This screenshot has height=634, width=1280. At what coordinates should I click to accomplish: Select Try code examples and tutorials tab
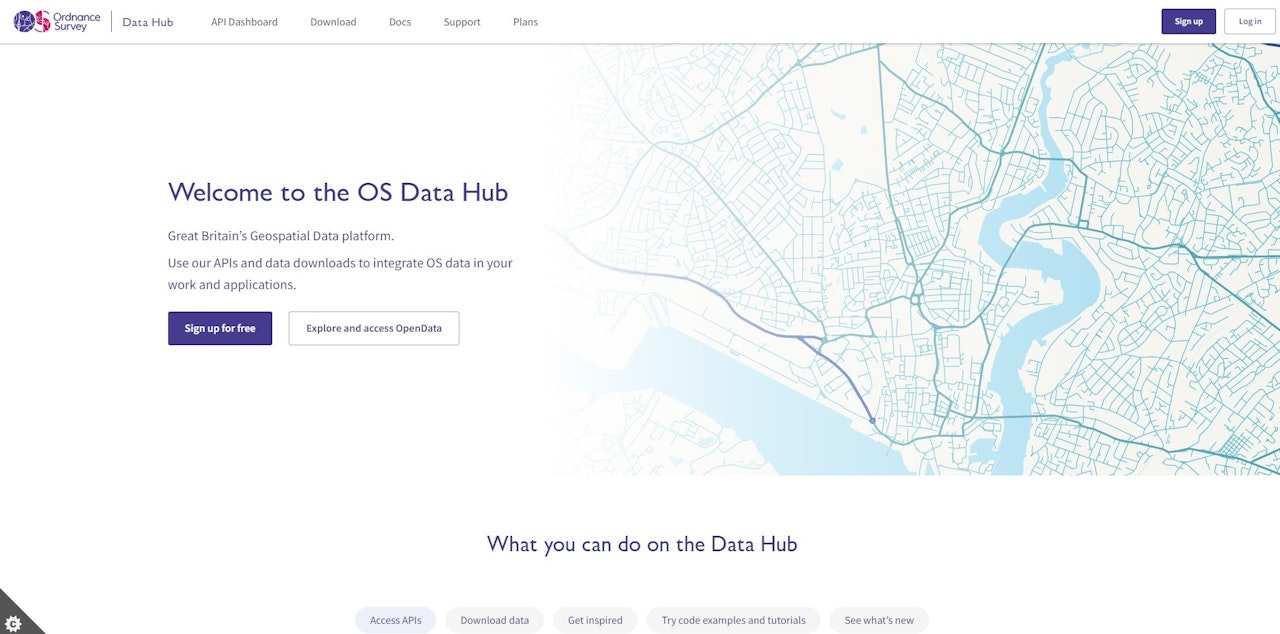pos(733,620)
